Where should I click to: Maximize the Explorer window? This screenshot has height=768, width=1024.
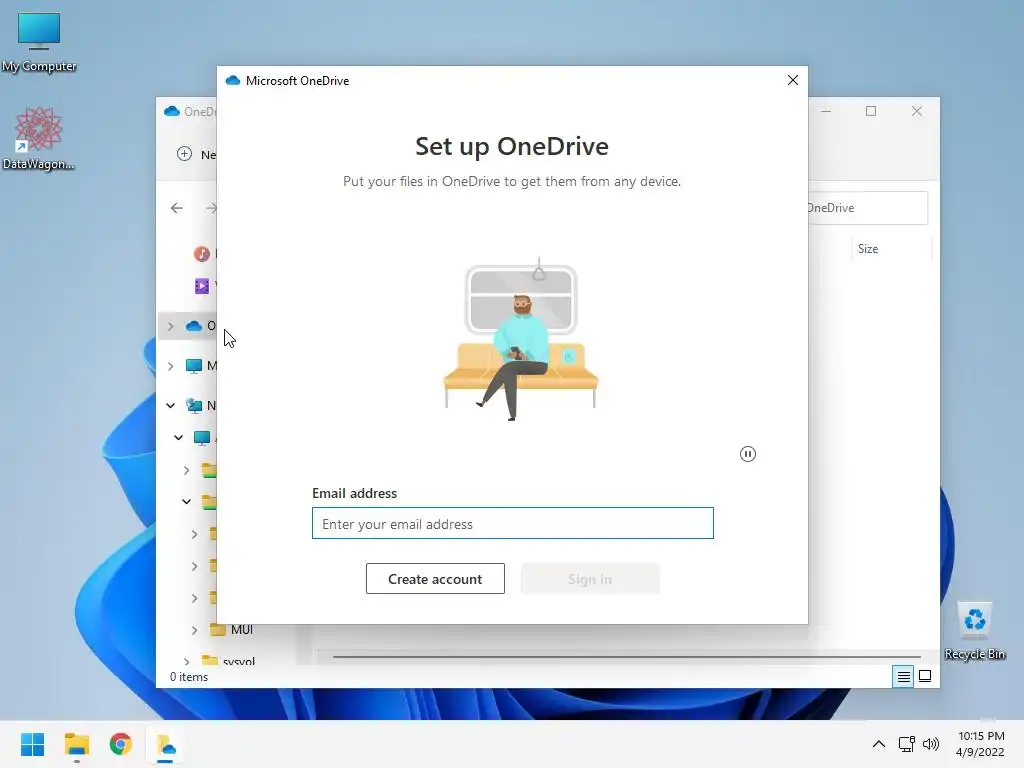[x=871, y=112]
